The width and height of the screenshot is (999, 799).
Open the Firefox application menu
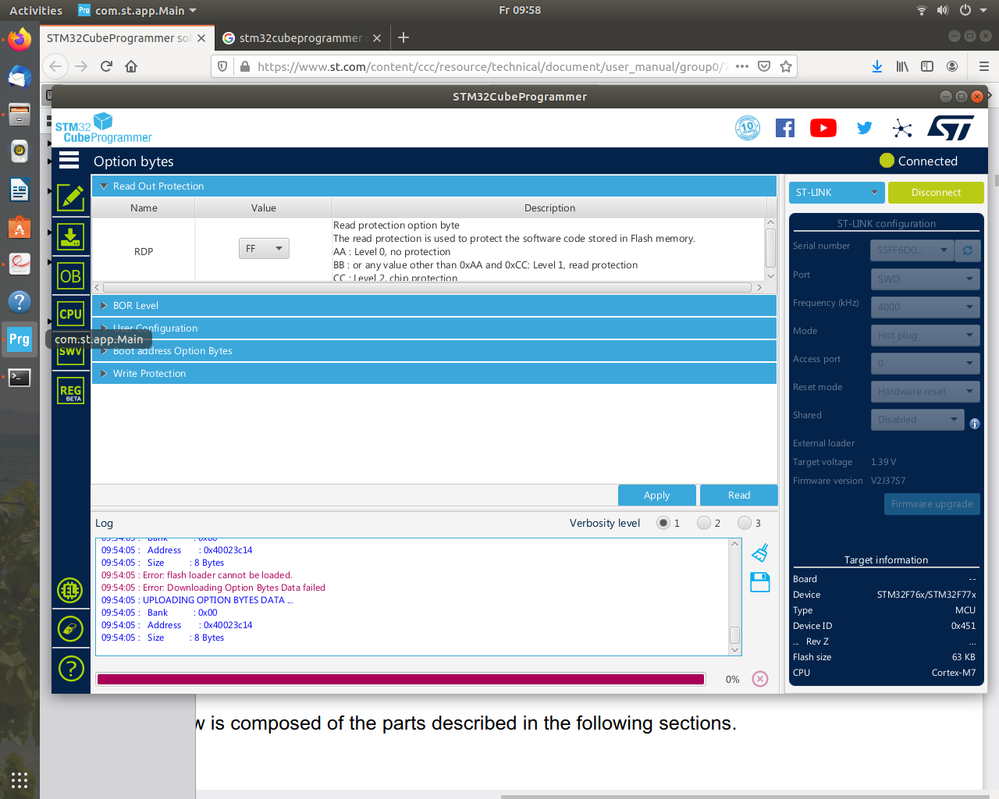tap(984, 66)
